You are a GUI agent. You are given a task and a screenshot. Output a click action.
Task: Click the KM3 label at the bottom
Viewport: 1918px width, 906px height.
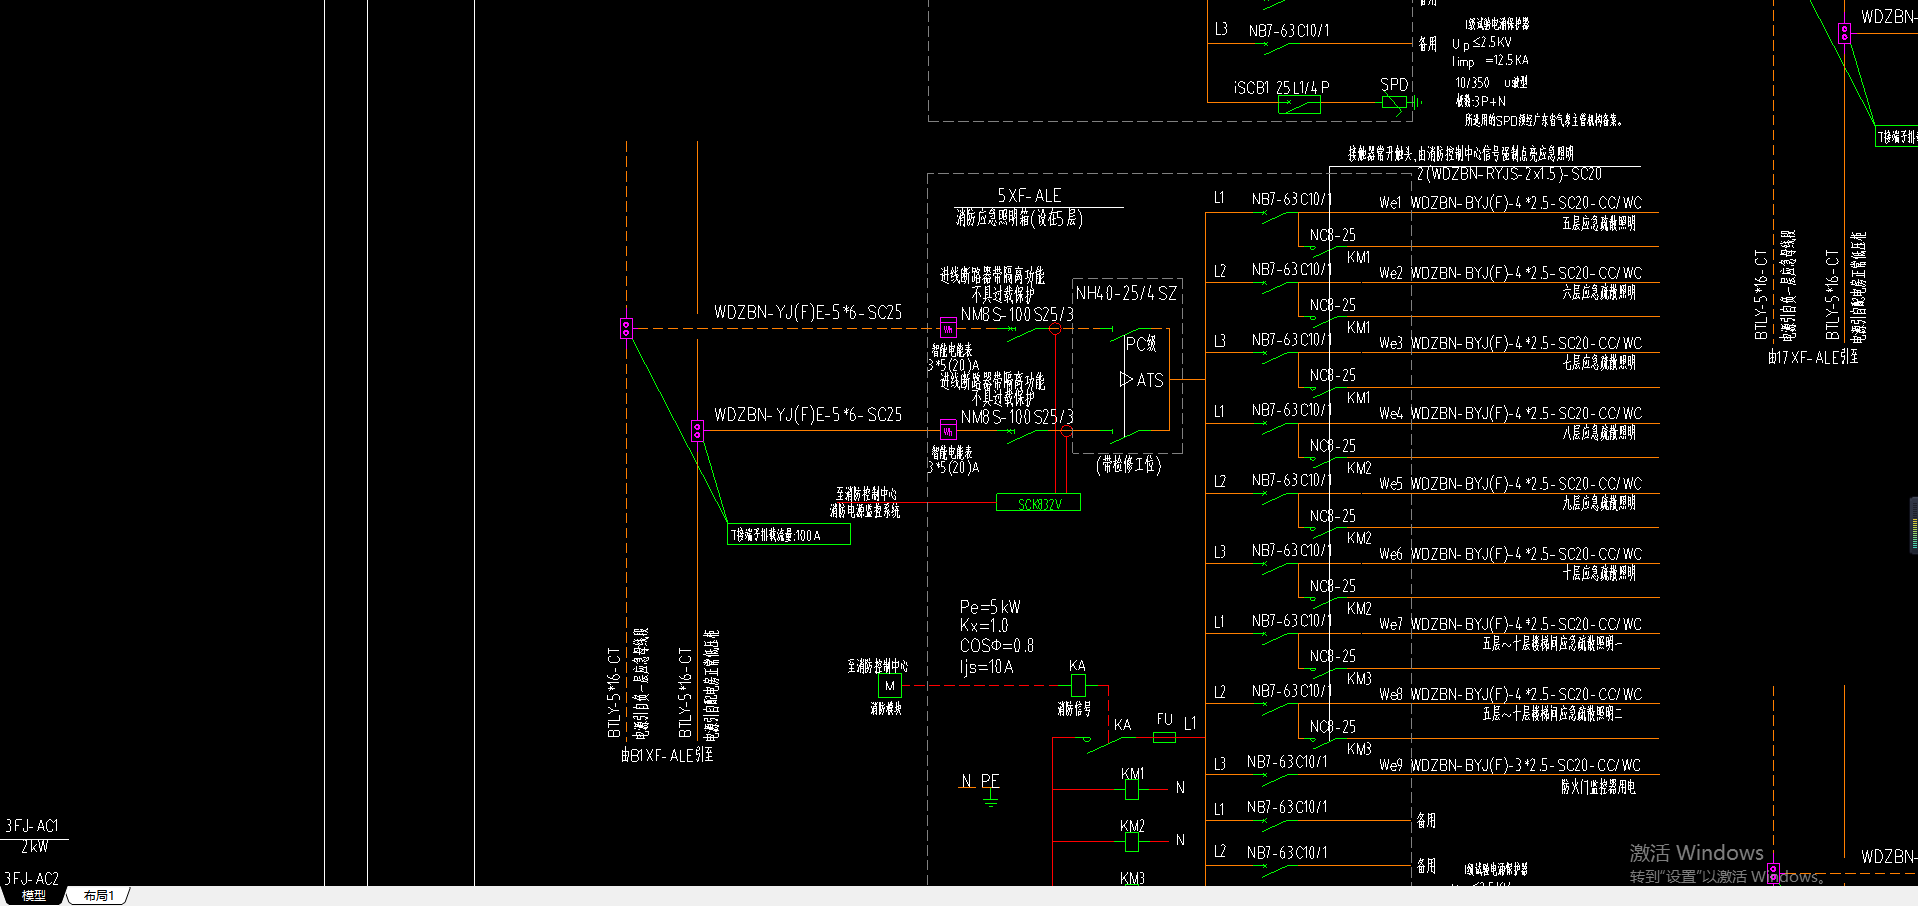pos(1132,879)
